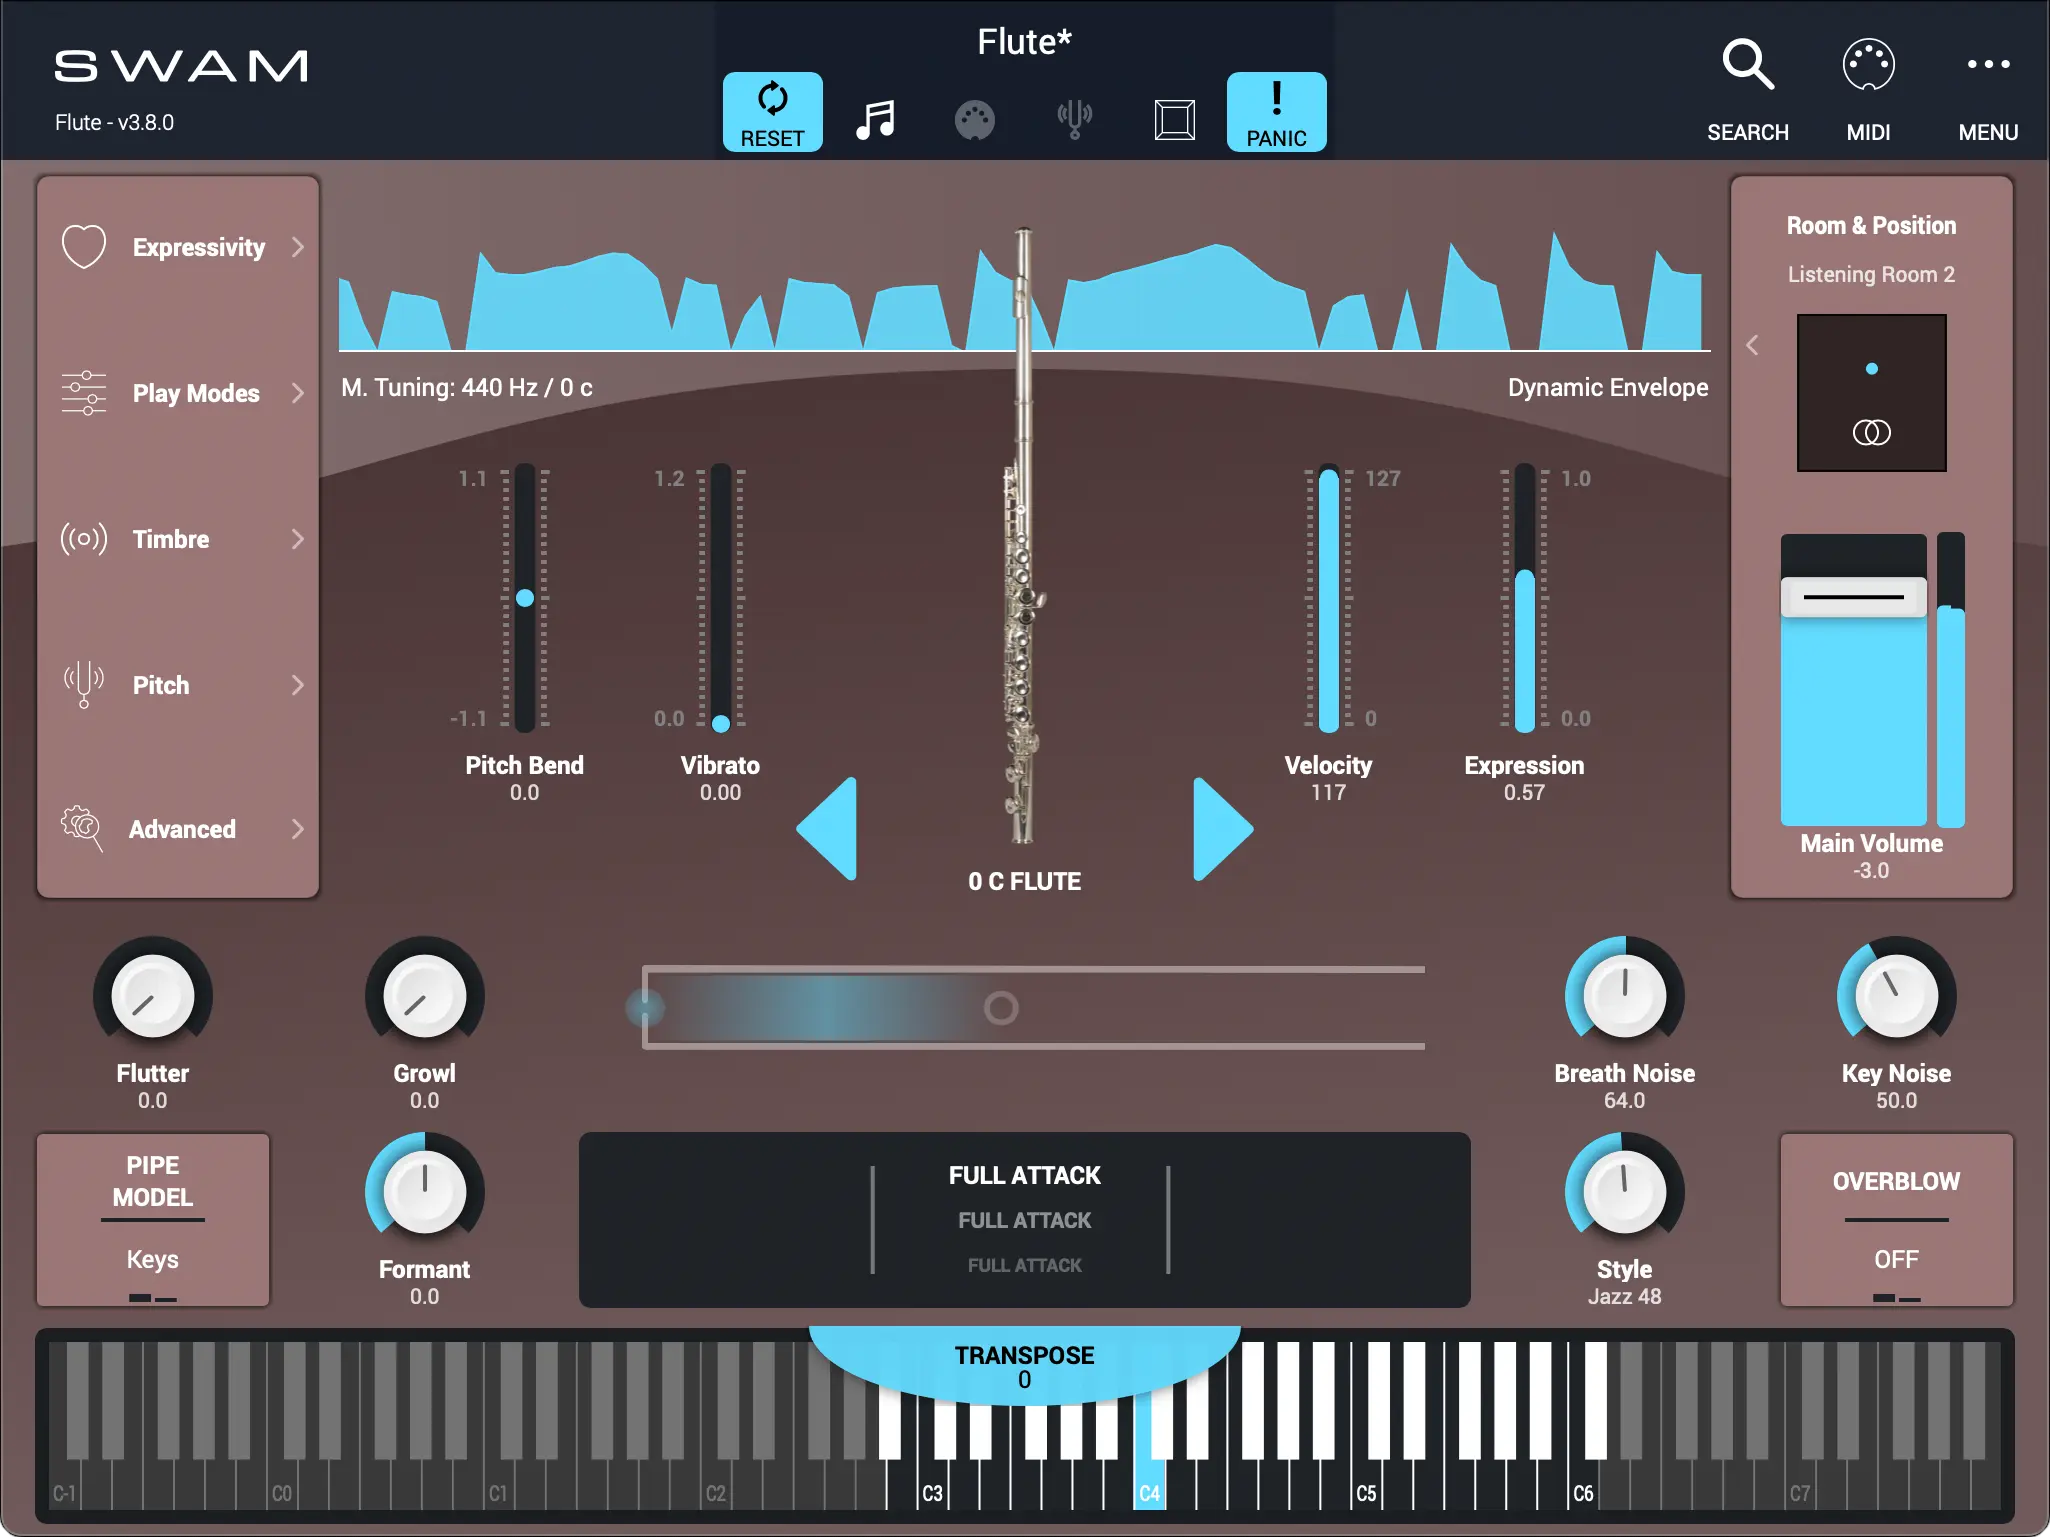2050x1537 pixels.
Task: Collapse the Room & Position panel arrow
Action: coord(1752,345)
